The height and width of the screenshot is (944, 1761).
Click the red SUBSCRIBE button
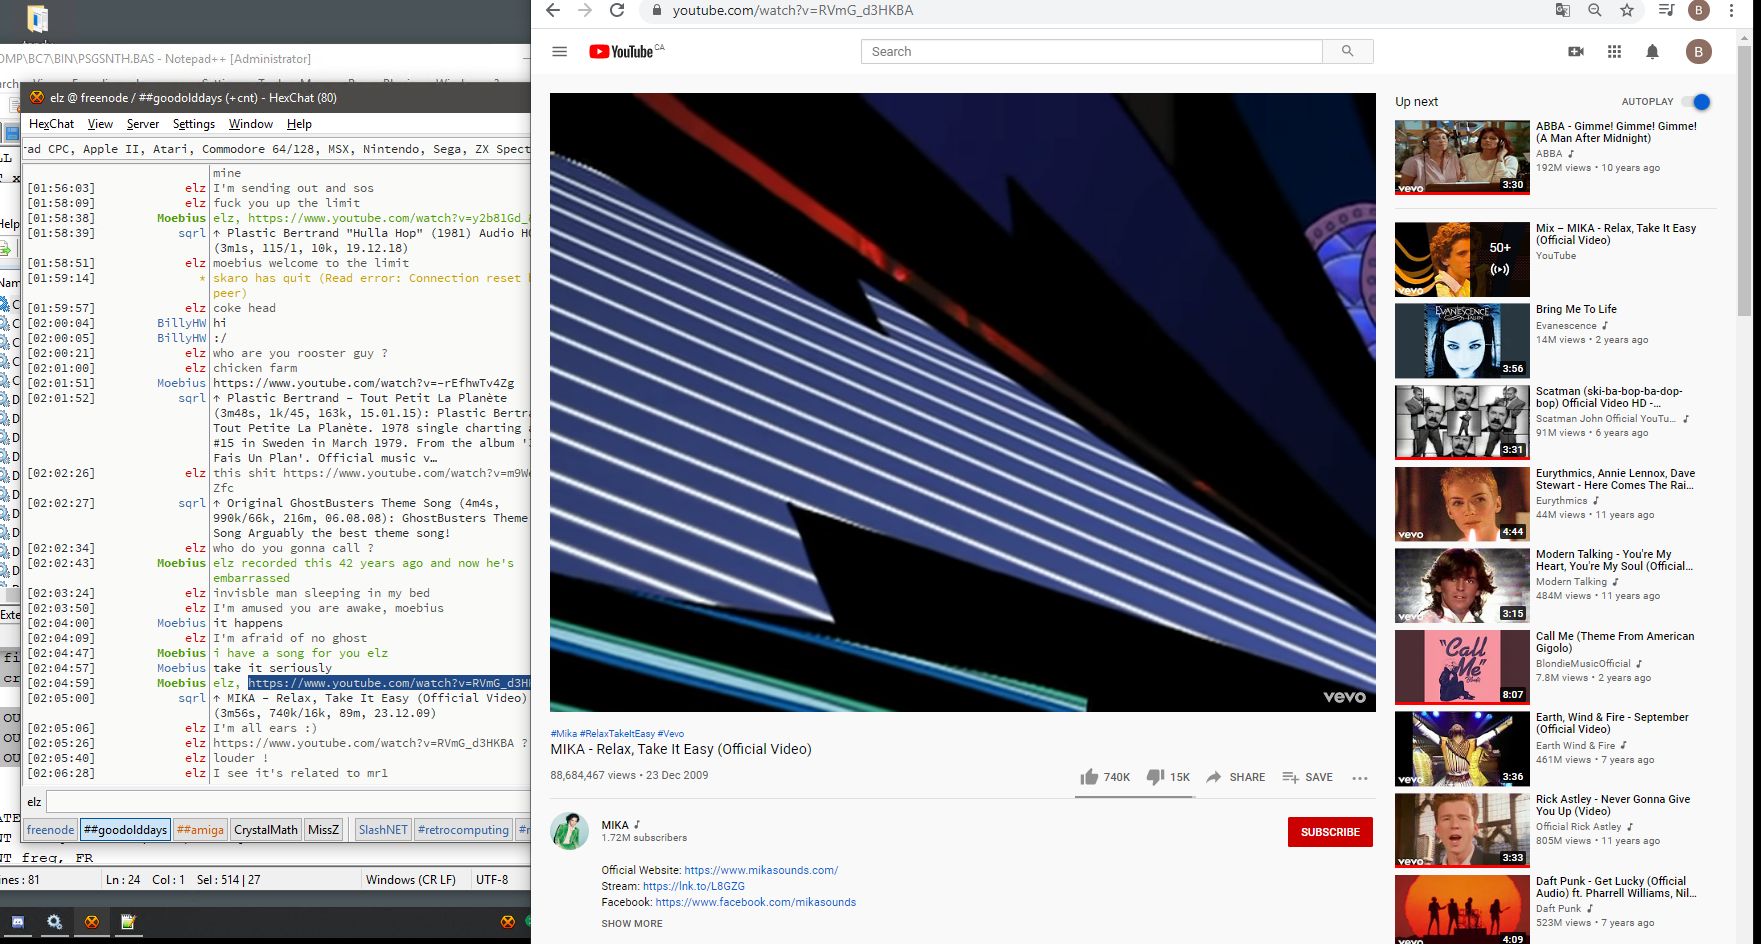tap(1330, 832)
